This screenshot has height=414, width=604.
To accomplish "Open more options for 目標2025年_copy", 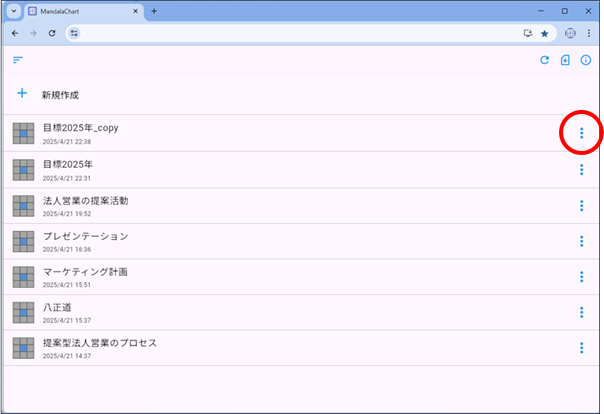I will tap(582, 133).
